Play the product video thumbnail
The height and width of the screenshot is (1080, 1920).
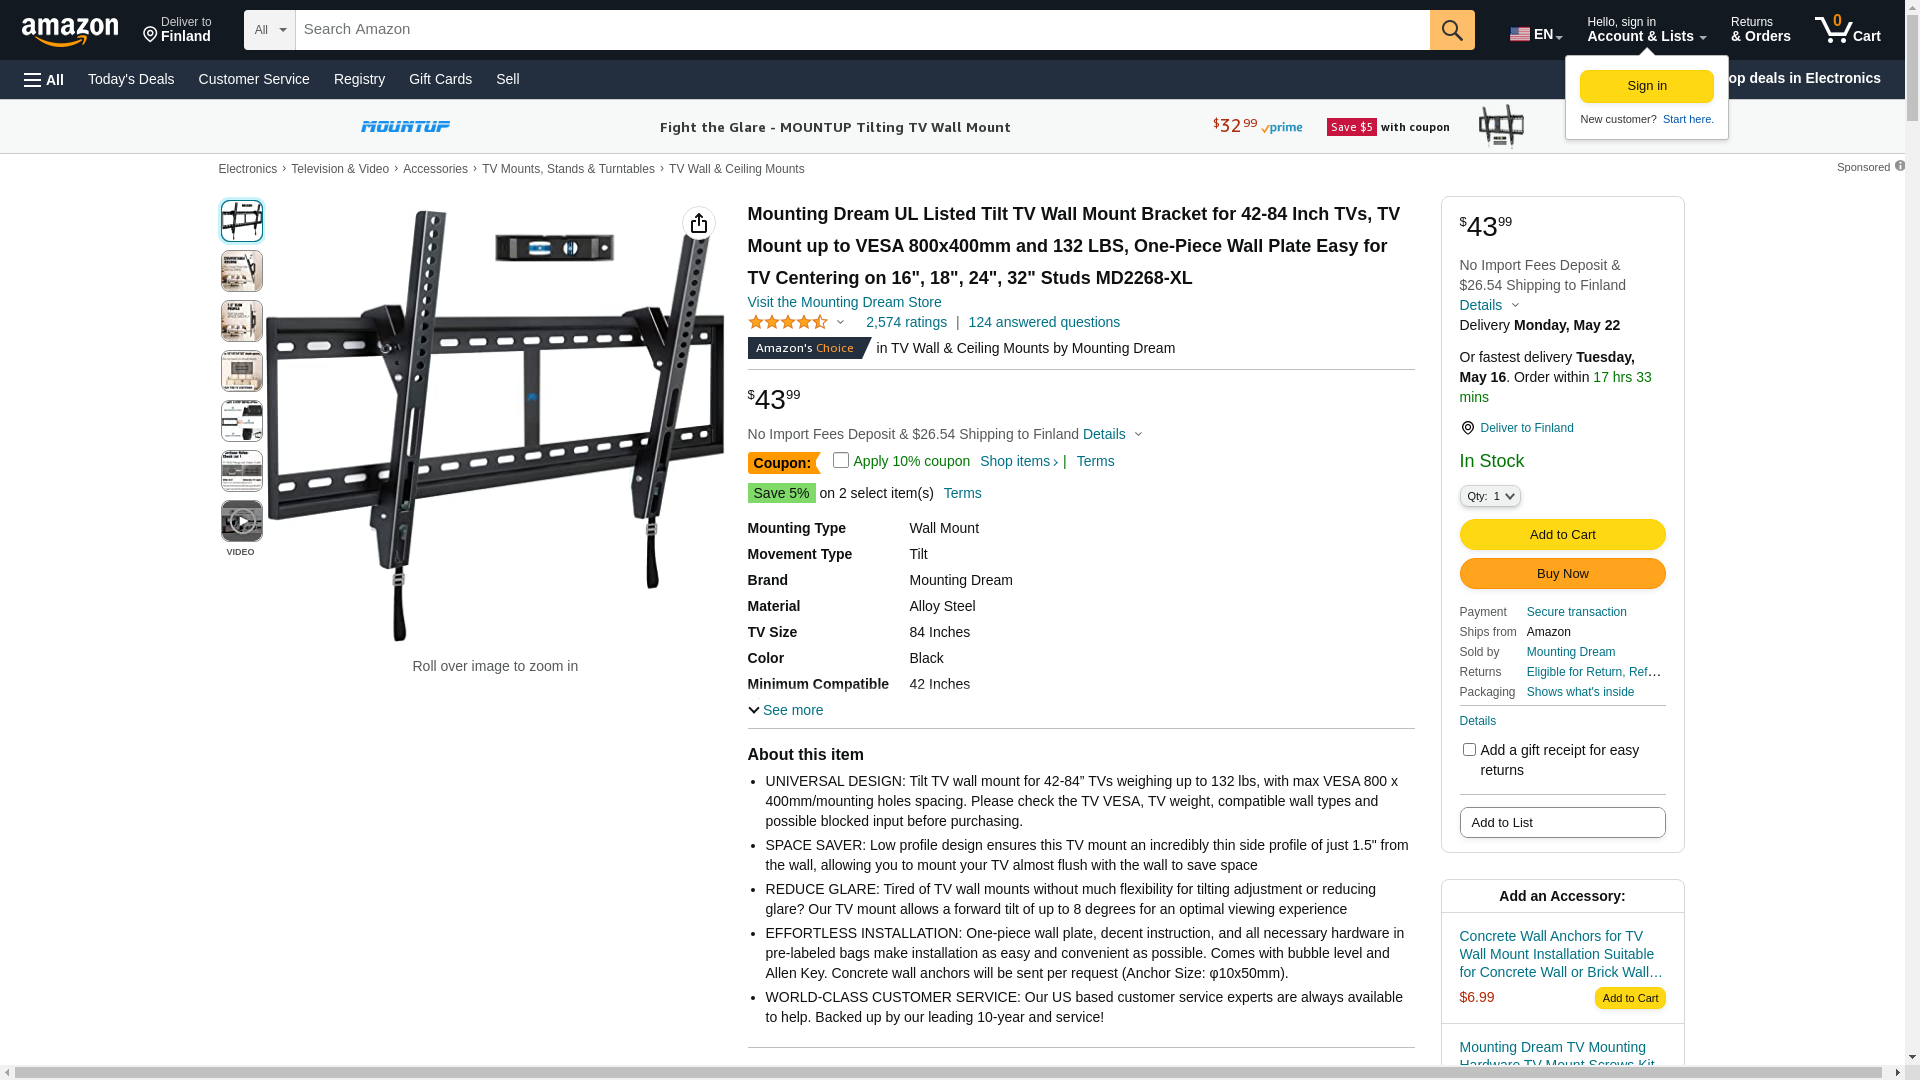[242, 521]
